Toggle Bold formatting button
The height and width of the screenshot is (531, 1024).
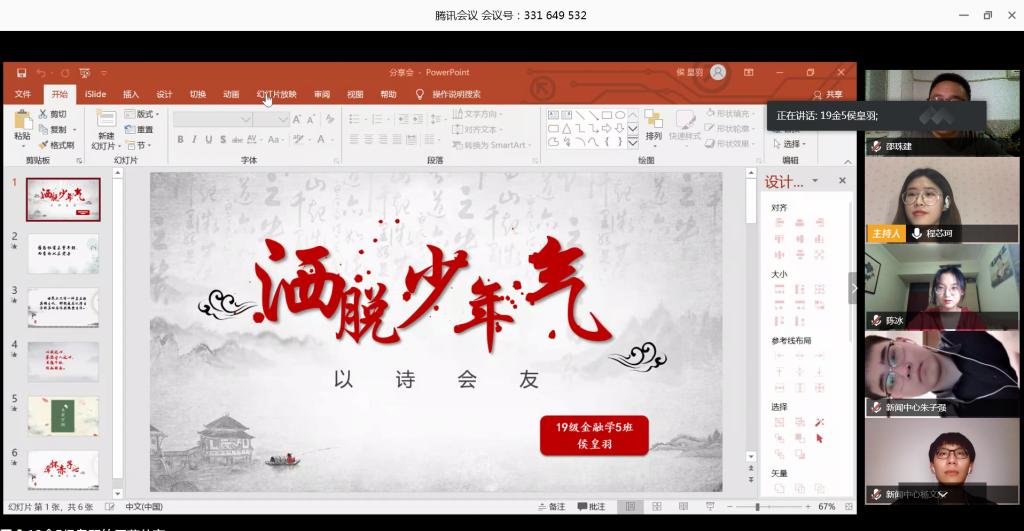(180, 140)
